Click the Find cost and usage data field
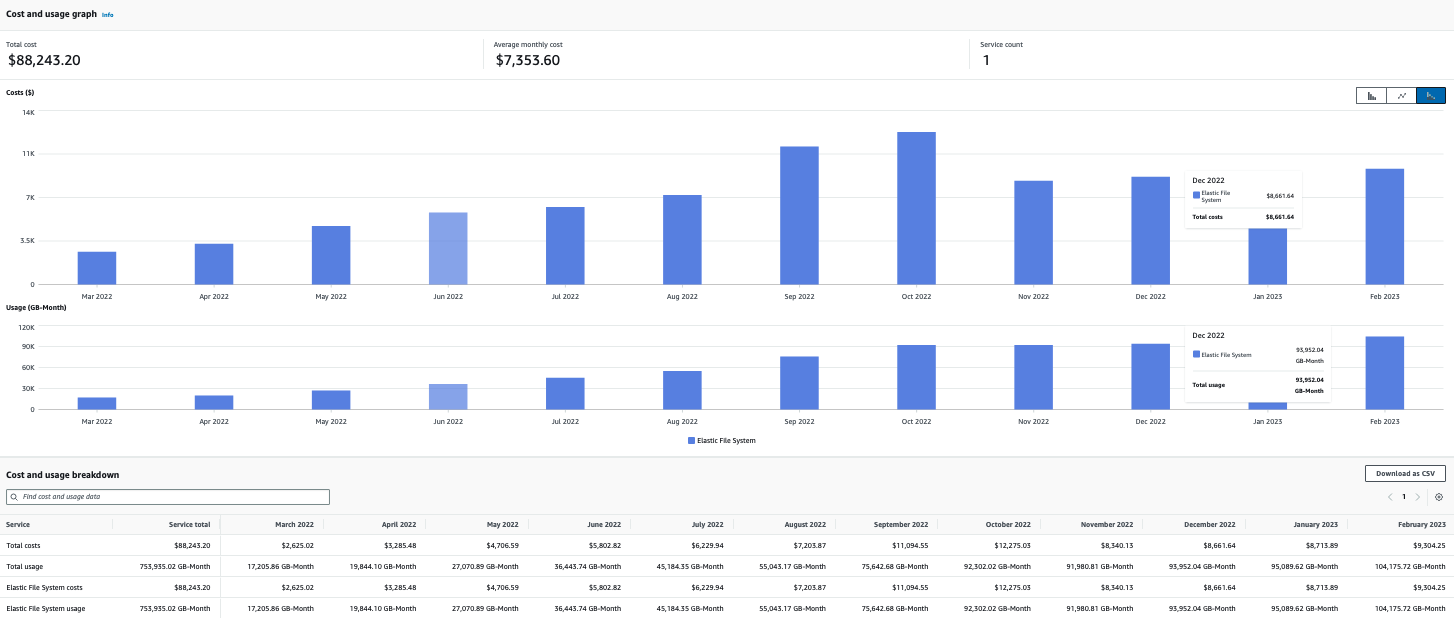Viewport: 1454px width, 618px height. [167, 497]
